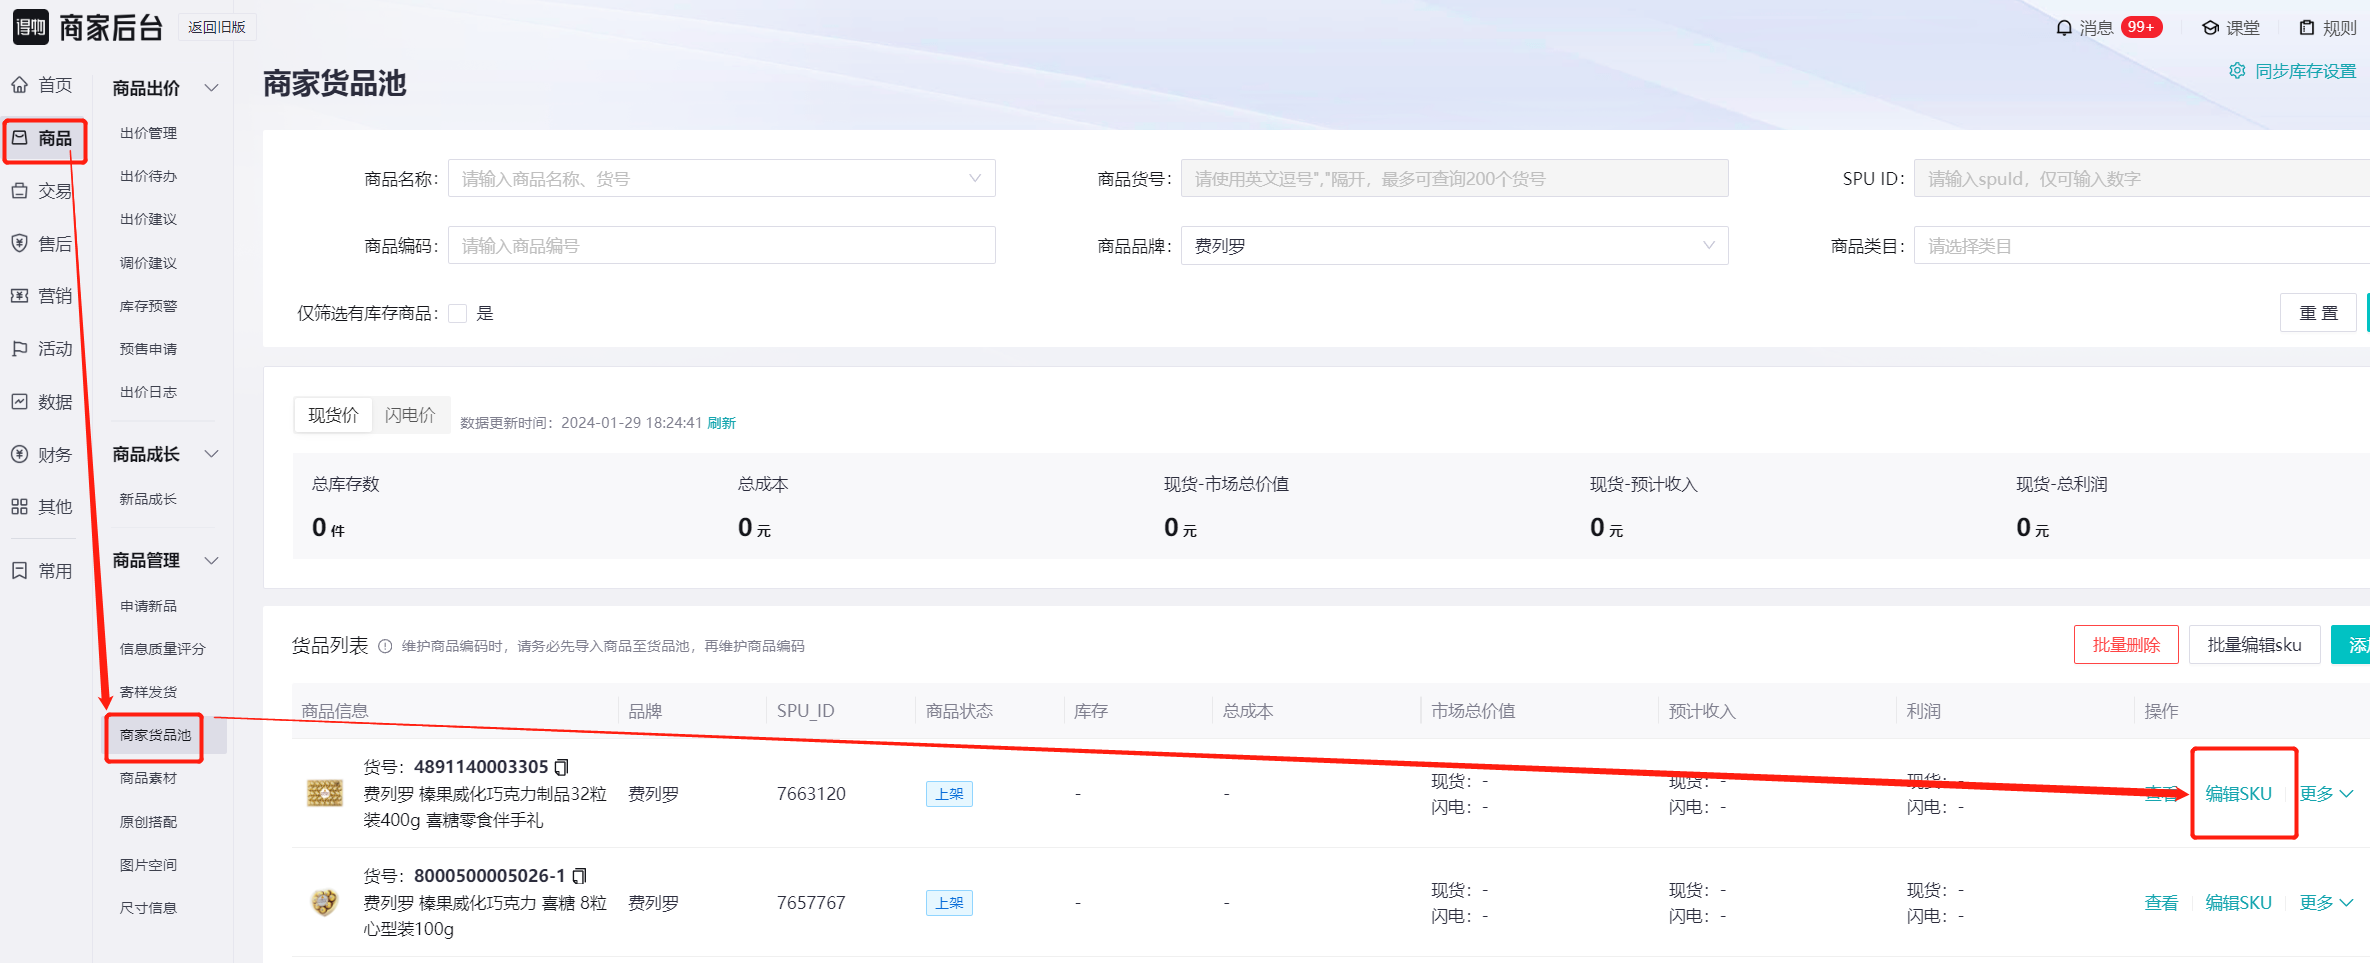Collapse the 商品成长 menu group
2370x963 pixels.
click(212, 454)
